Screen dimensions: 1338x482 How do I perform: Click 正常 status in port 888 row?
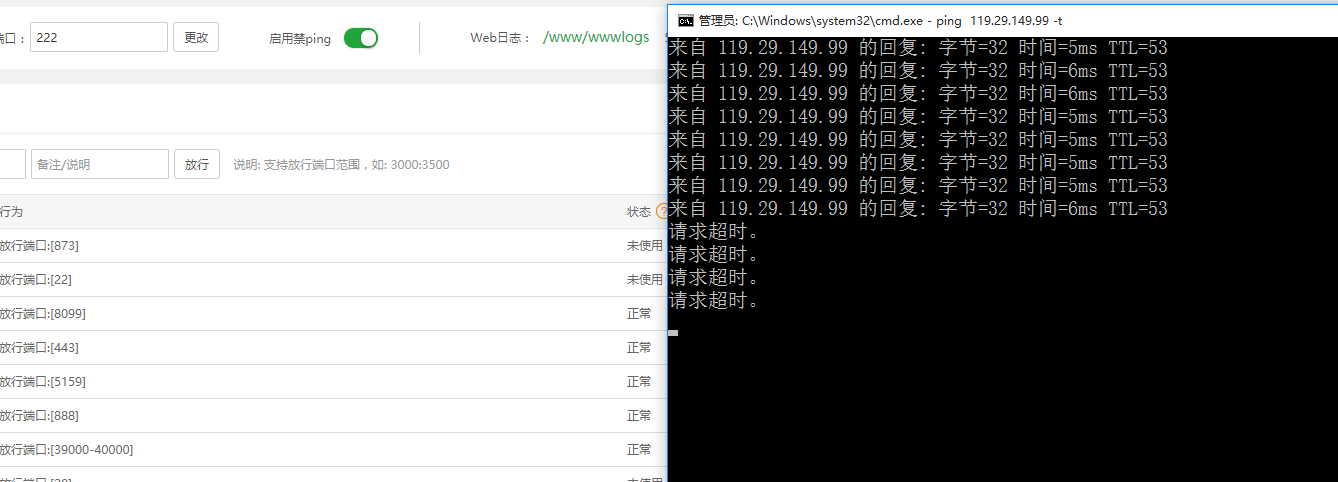[x=639, y=416]
